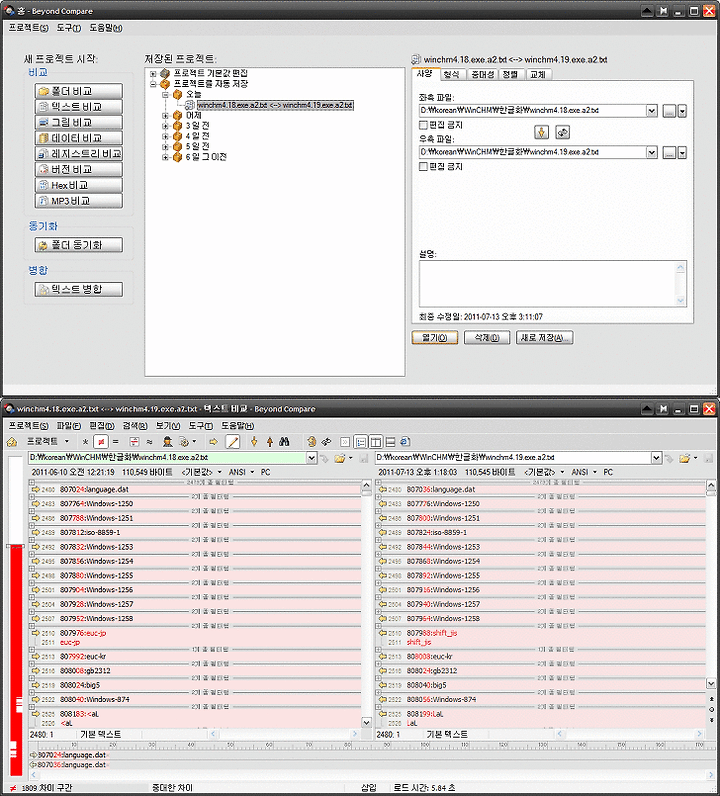720x796 pixels.
Task: Select side-by-side layout icon
Action: click(375, 442)
